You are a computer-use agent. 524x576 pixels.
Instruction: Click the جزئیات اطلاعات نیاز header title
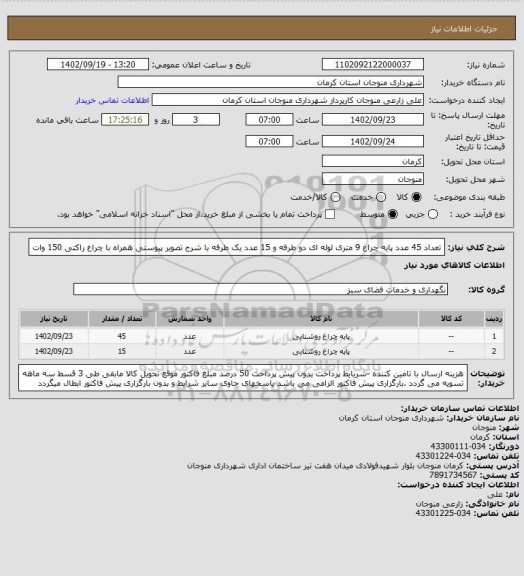coord(464,29)
